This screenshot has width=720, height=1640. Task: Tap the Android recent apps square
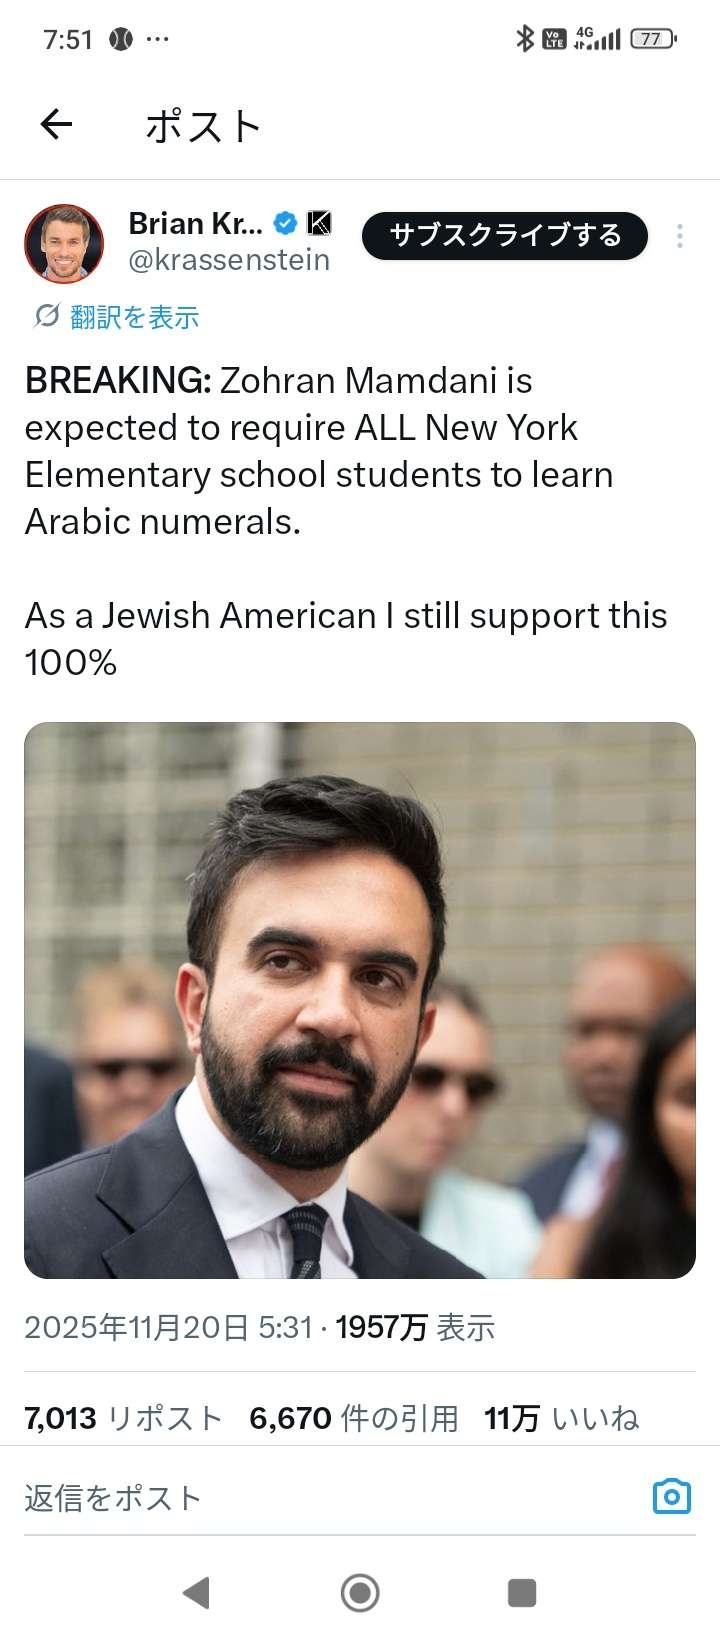tap(522, 1592)
